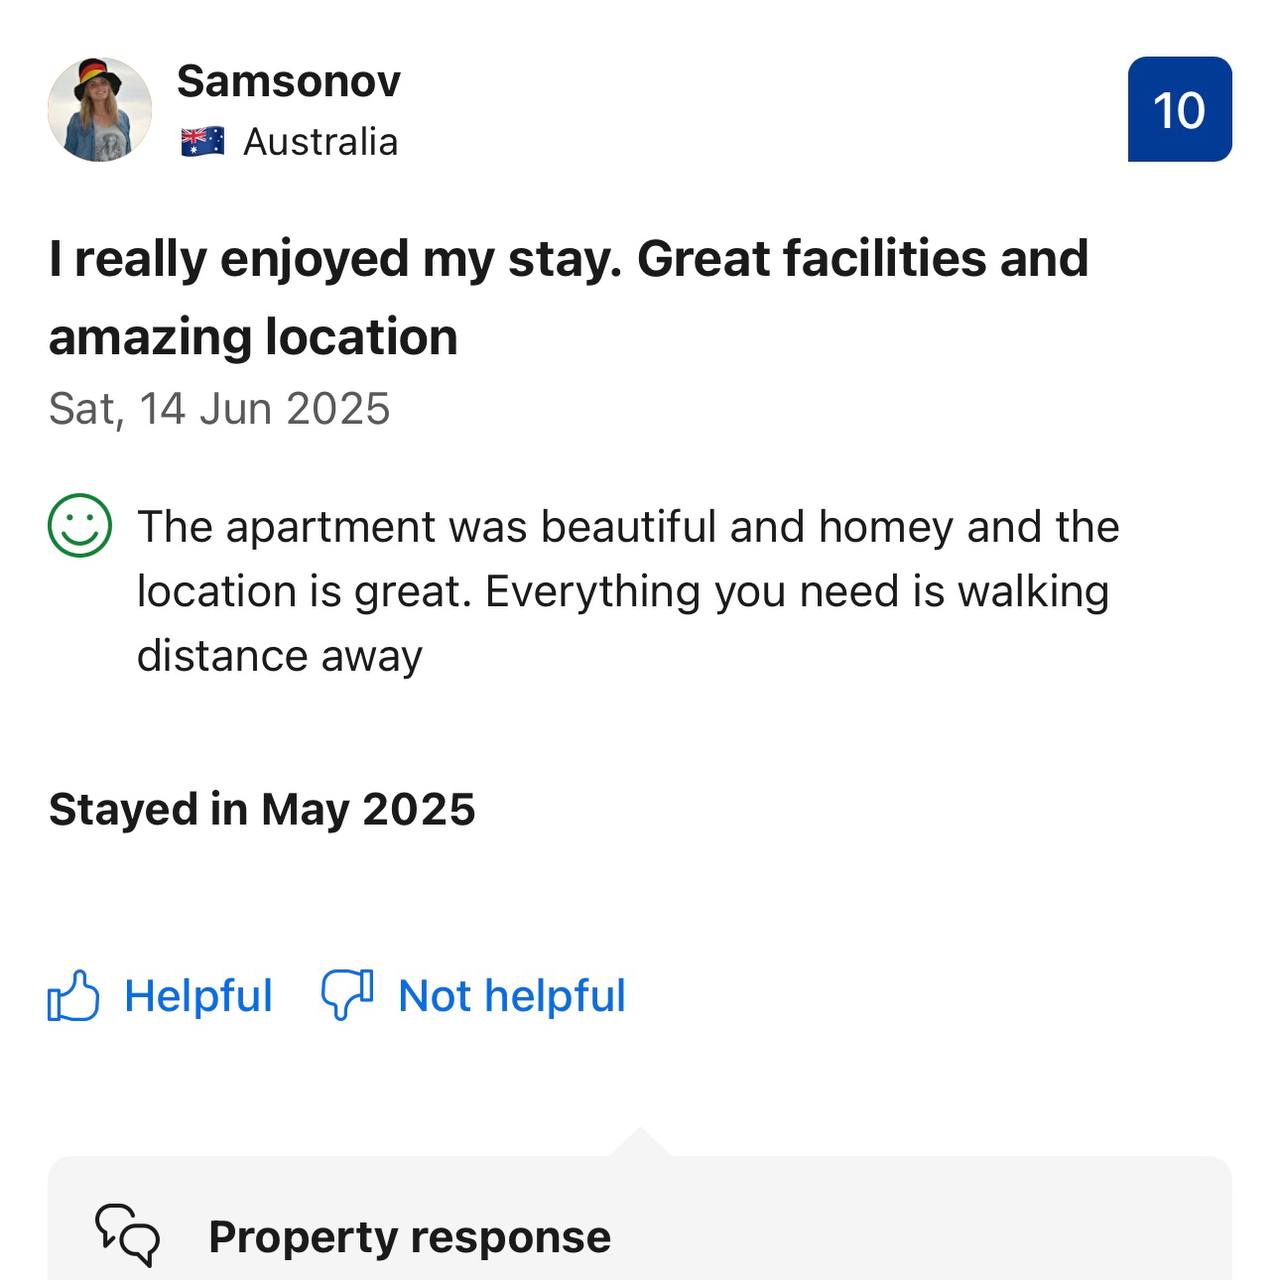Mark the review as Not helpful
Screen dimensions: 1280x1280
pos(511,996)
